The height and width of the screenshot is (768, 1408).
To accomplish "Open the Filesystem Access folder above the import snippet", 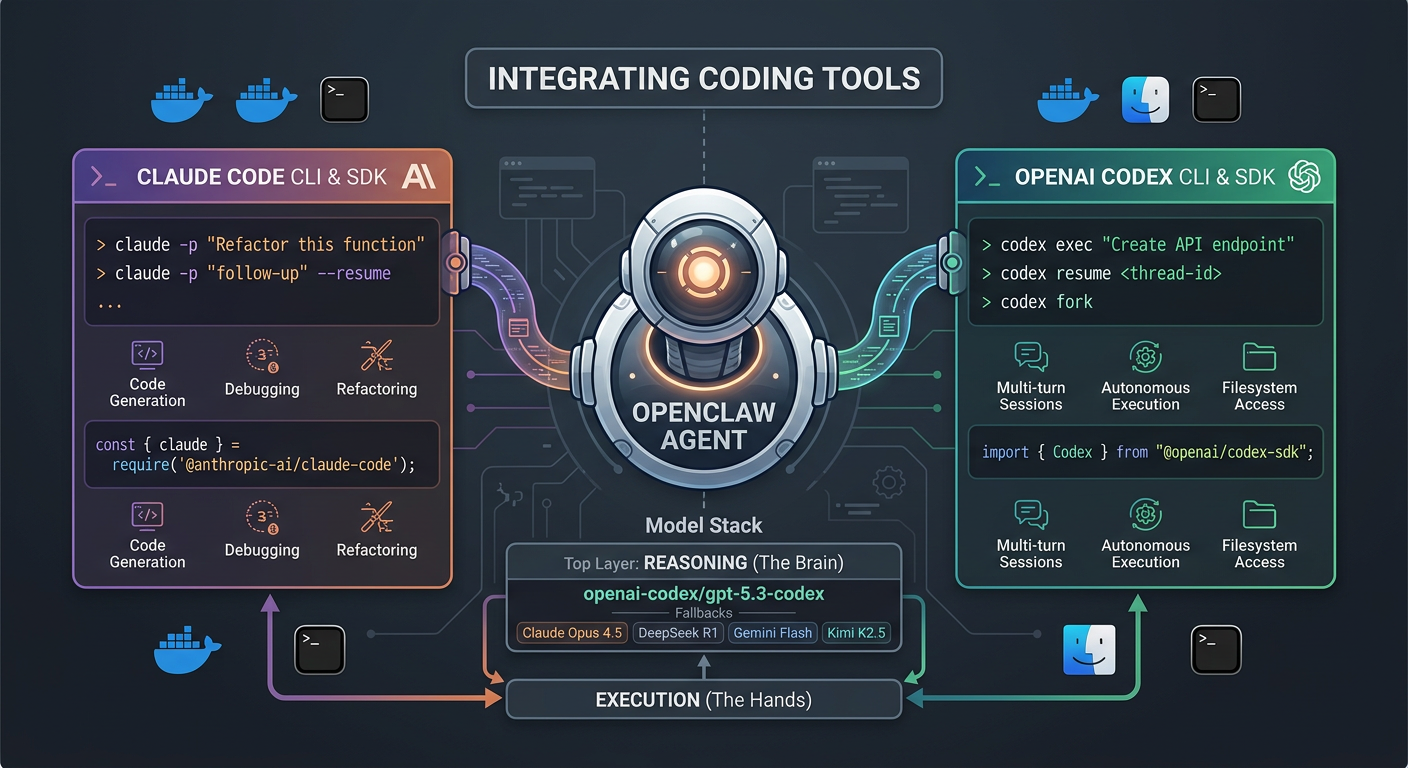I will coord(1259,356).
